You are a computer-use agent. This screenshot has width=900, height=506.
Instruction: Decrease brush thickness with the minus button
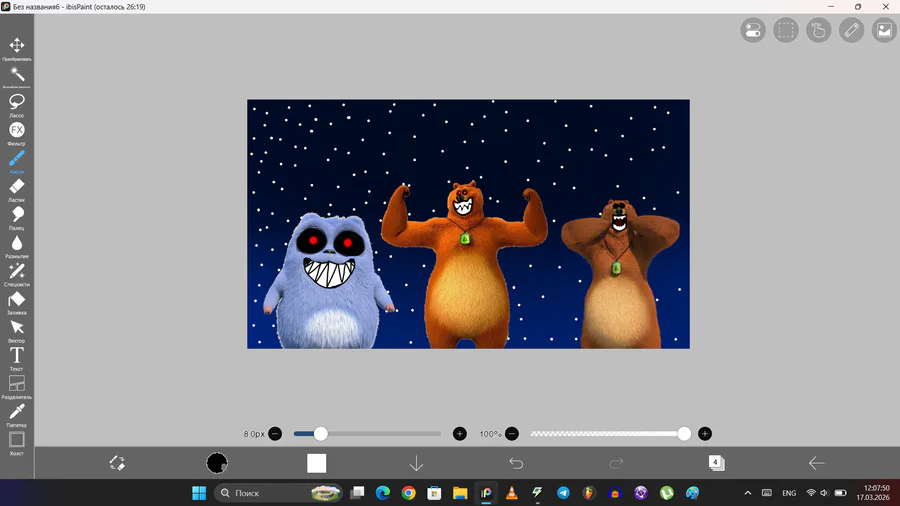coord(275,434)
